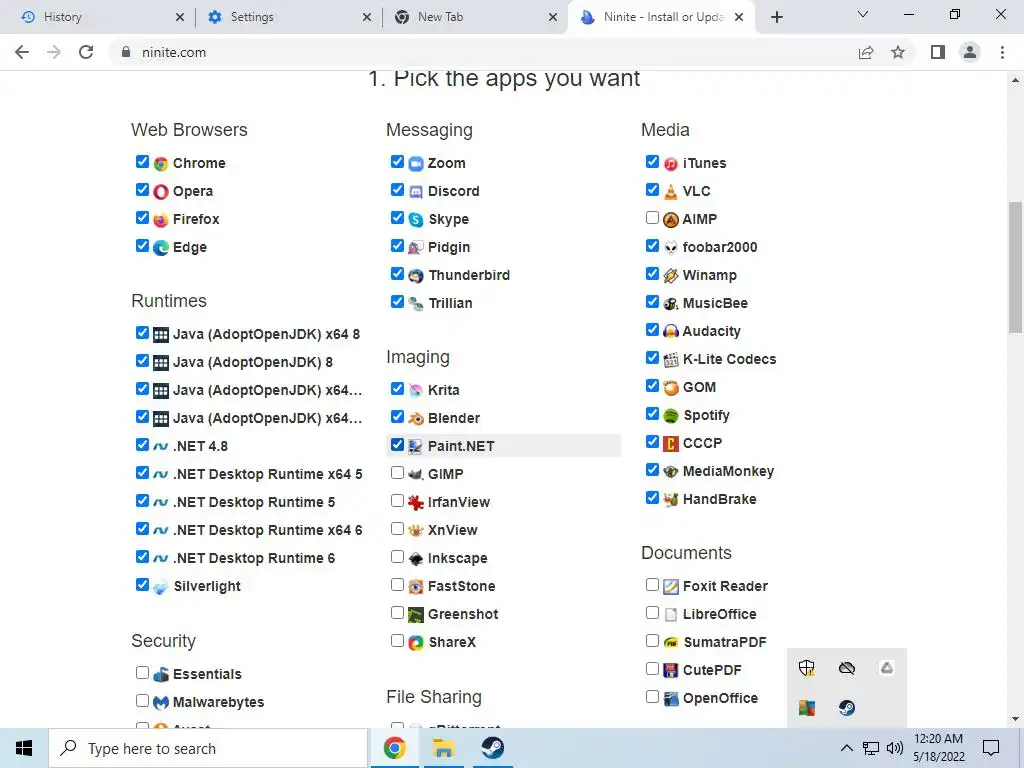Image resolution: width=1024 pixels, height=768 pixels.
Task: Click the Zoom app icon in Messaging
Action: pyautogui.click(x=416, y=163)
